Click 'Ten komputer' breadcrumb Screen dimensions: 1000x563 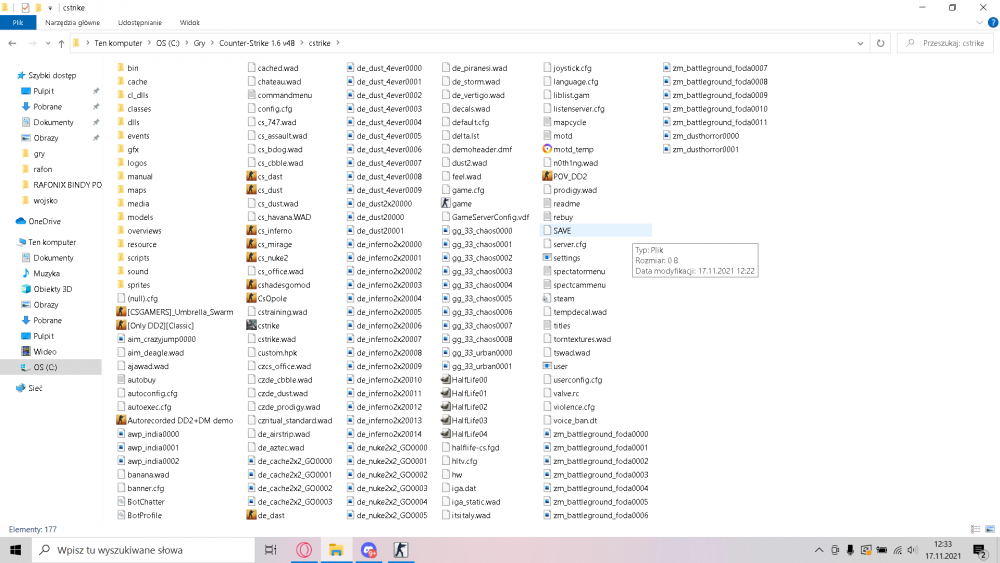click(x=118, y=43)
